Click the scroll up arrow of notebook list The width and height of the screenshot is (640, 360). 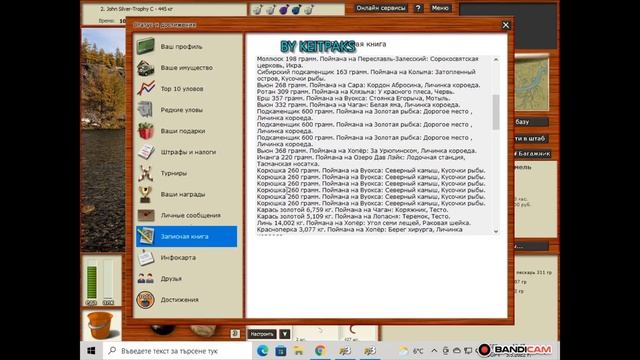(x=496, y=60)
